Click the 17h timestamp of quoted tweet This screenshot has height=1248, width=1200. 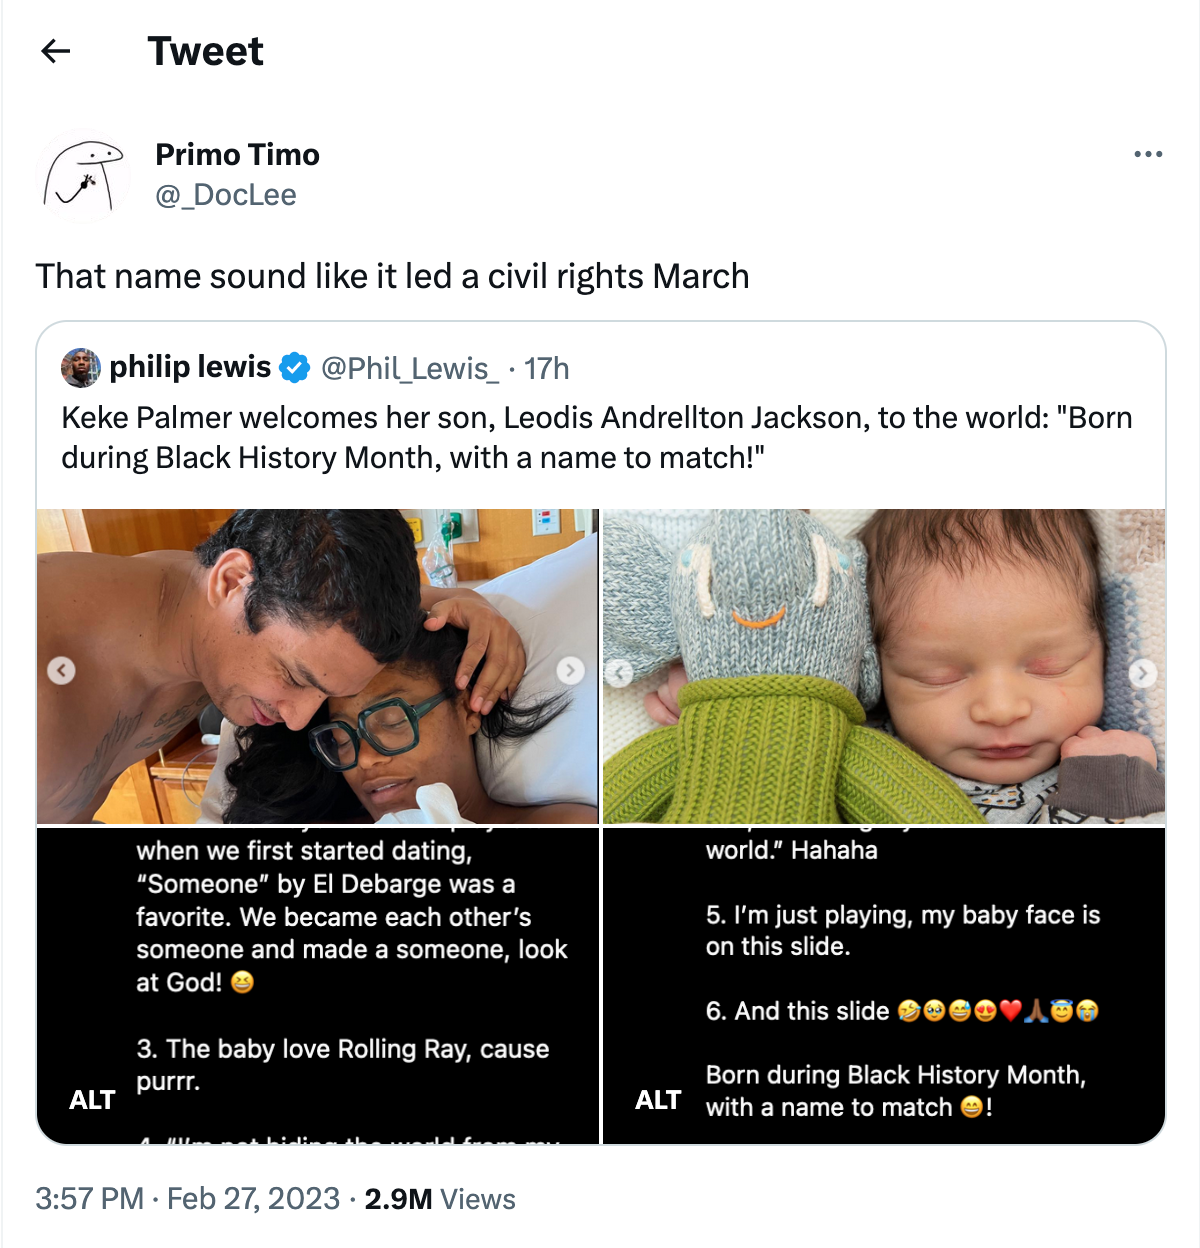pos(547,369)
